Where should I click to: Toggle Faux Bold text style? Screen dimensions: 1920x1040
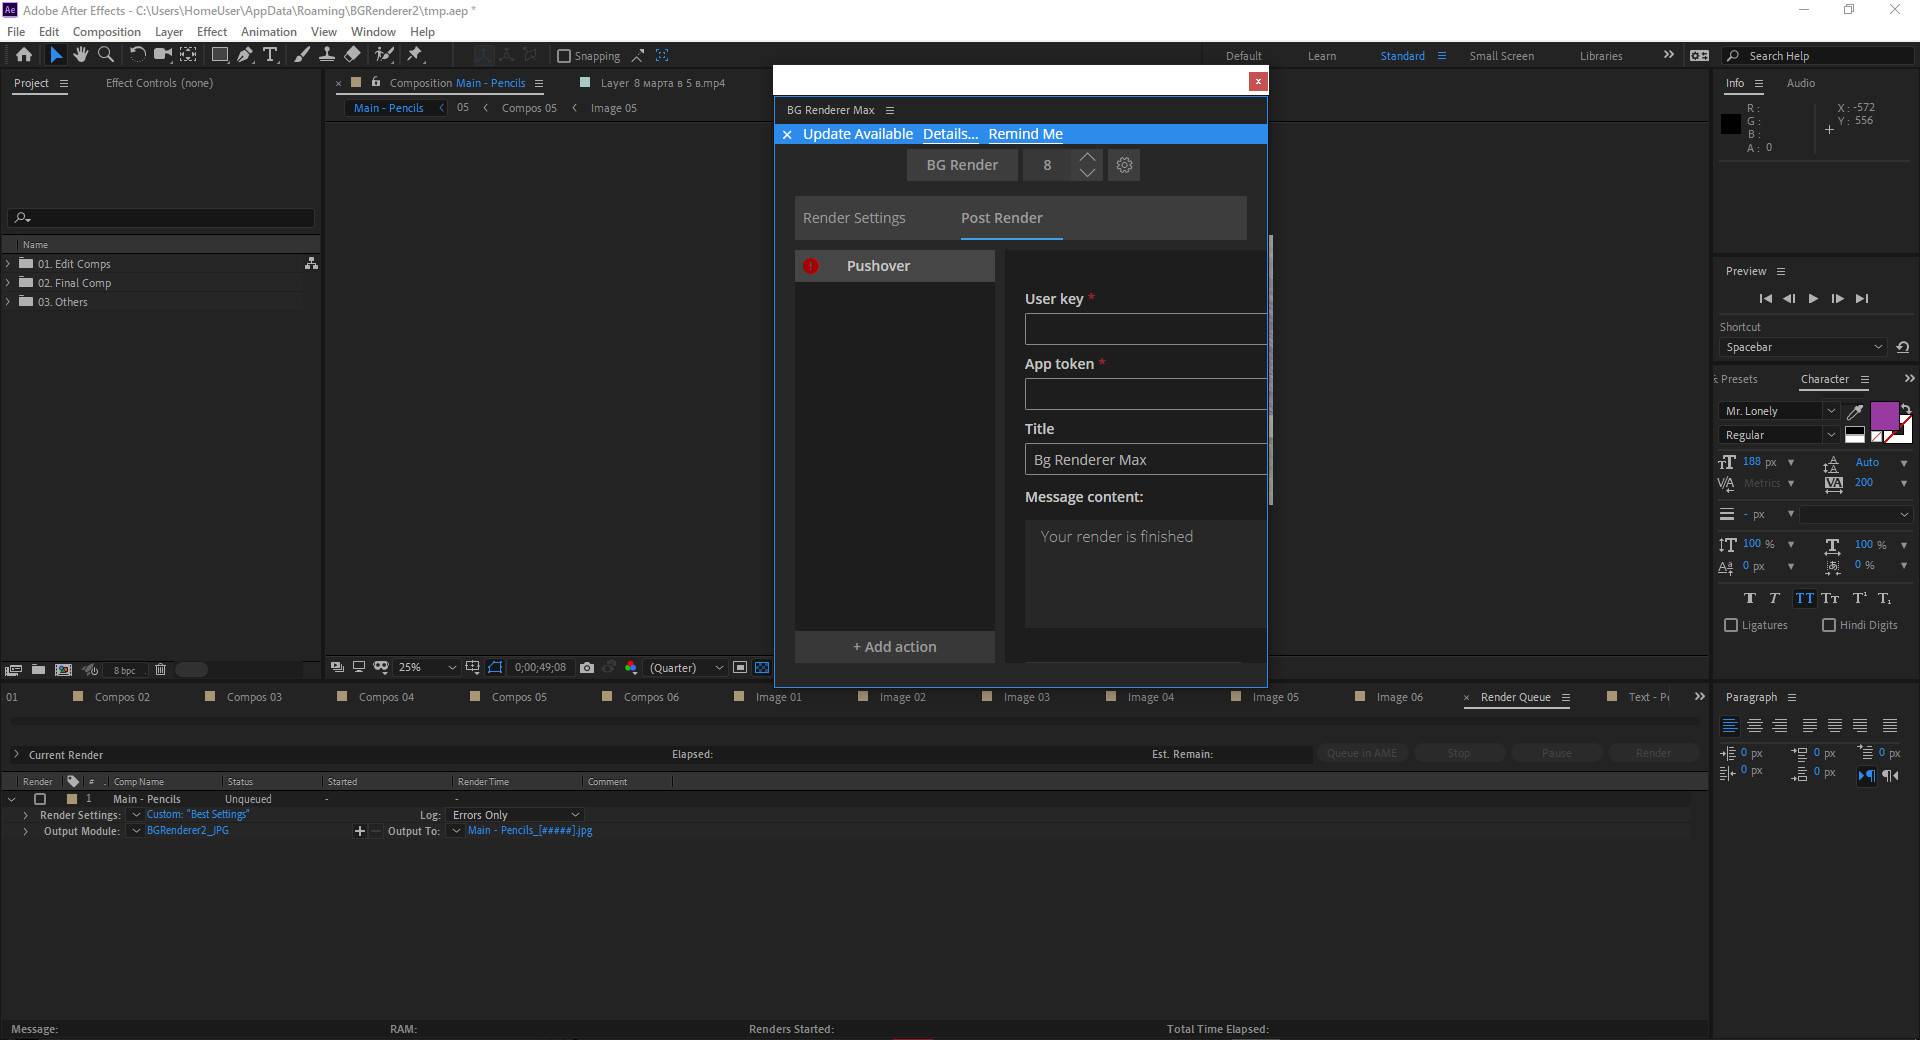point(1749,598)
